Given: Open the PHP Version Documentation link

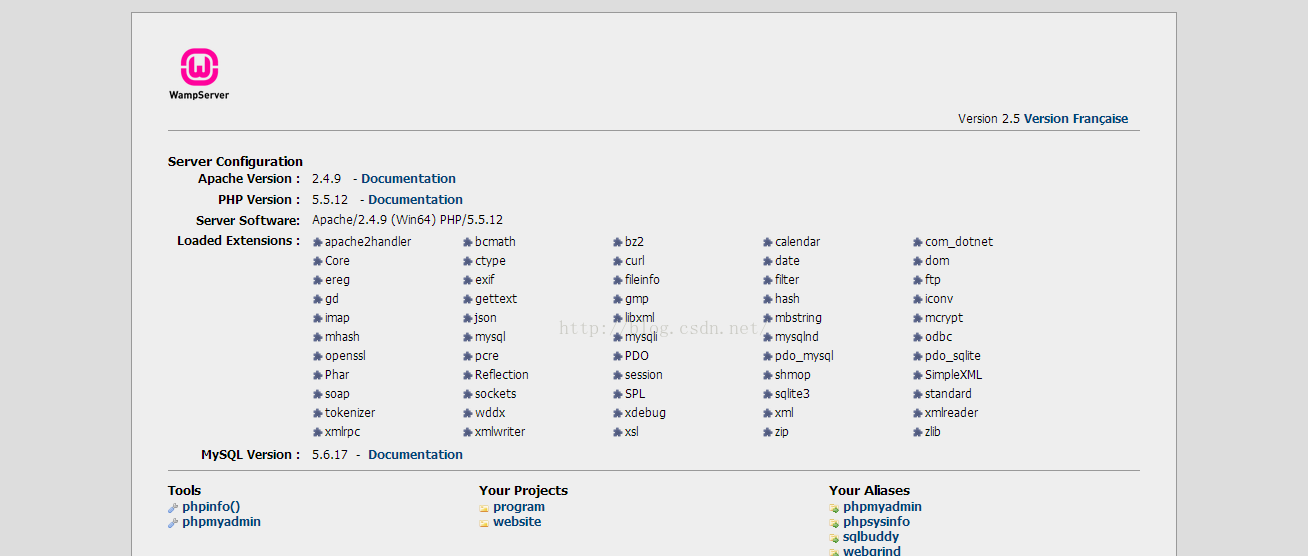Looking at the screenshot, I should tap(415, 199).
